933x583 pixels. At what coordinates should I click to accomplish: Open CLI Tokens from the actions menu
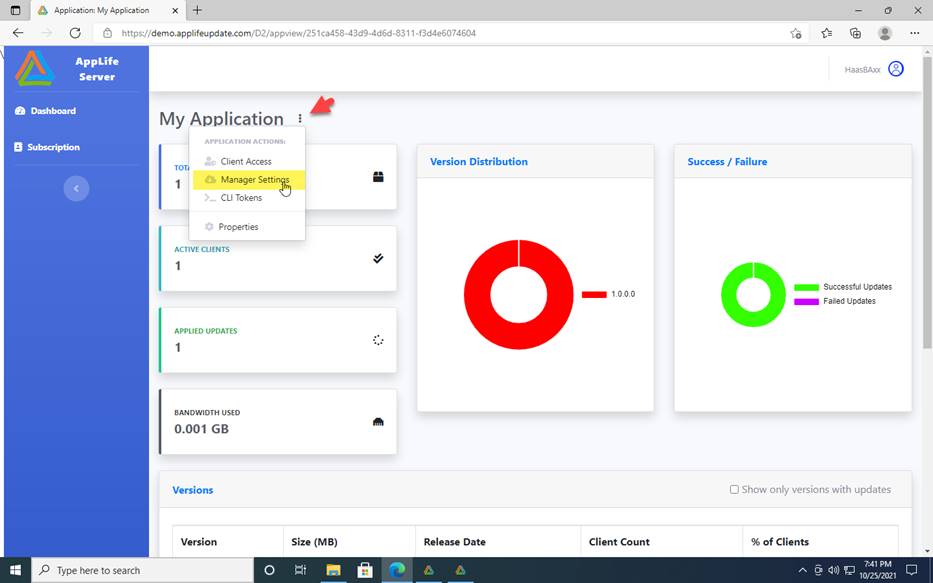click(x=241, y=198)
